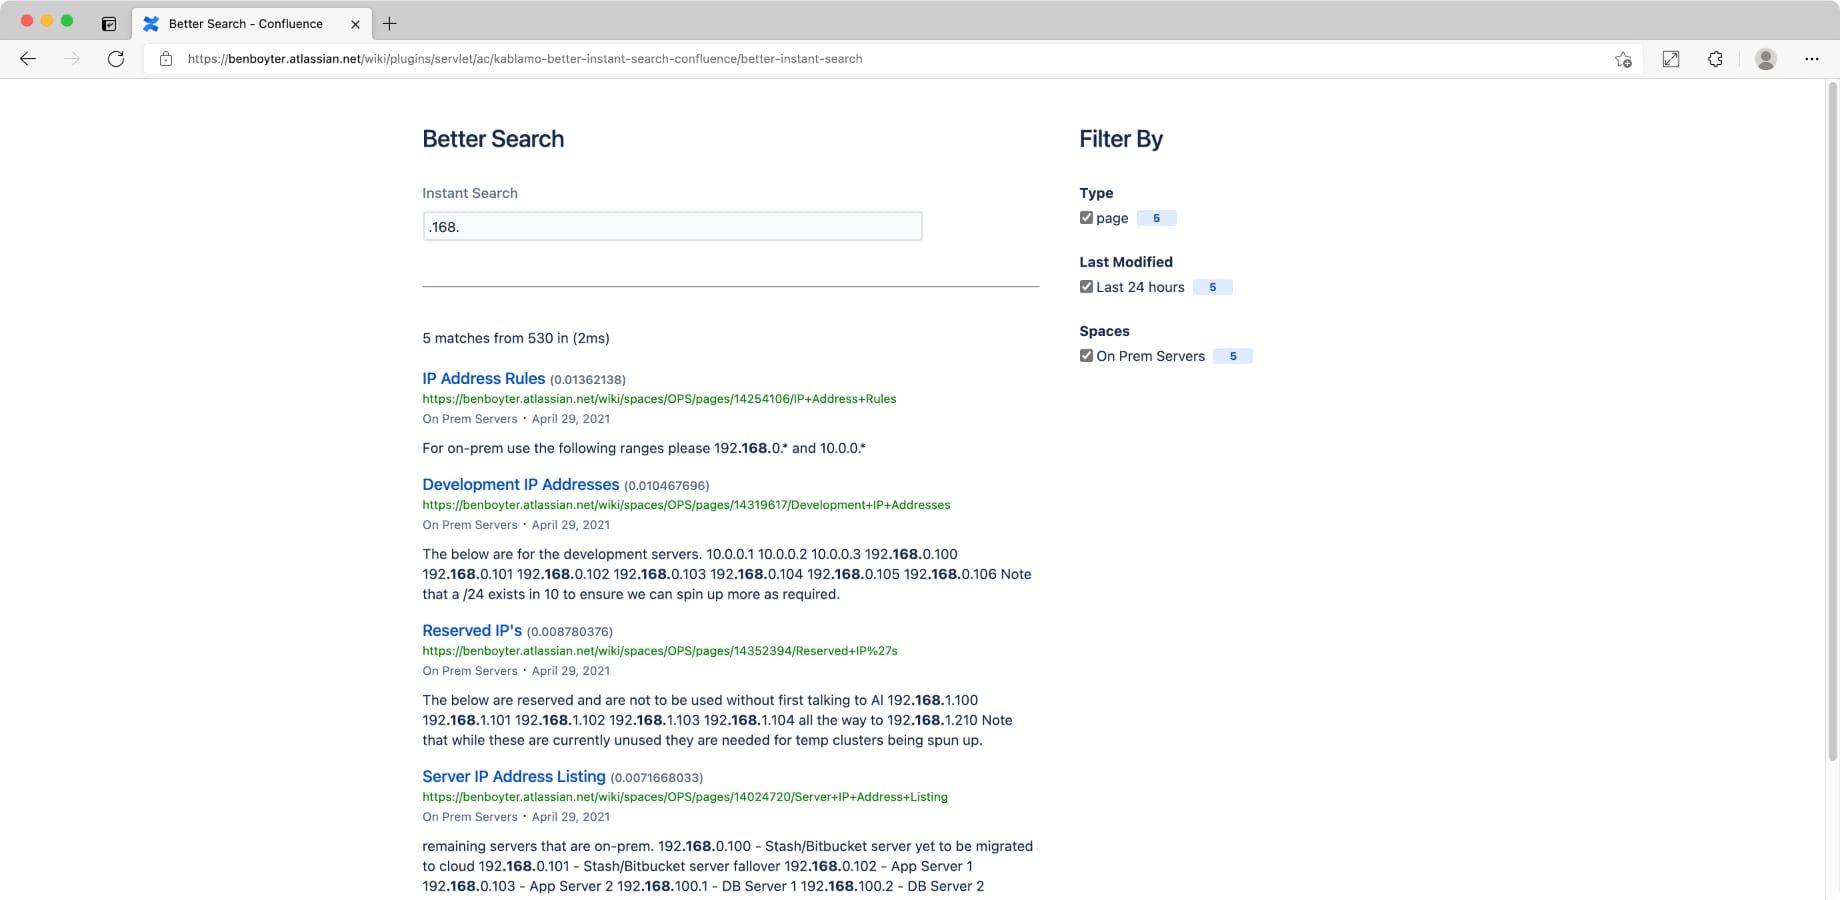Viewport: 1840px width, 900px height.
Task: Select the Better Search - Confluence tab
Action: click(251, 23)
